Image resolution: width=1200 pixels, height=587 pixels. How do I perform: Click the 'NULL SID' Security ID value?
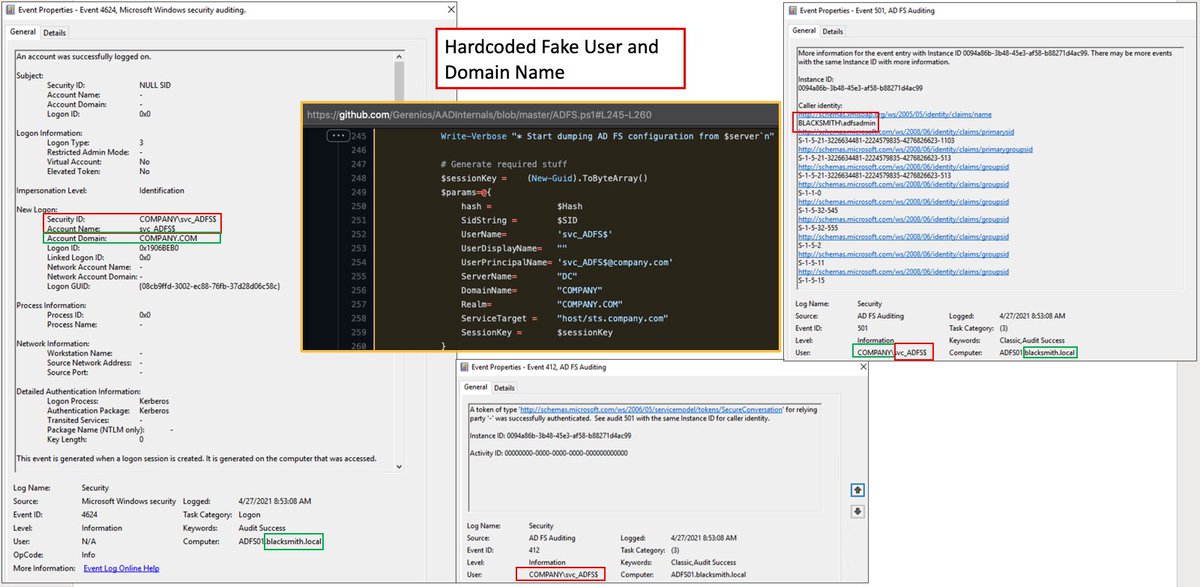click(155, 85)
